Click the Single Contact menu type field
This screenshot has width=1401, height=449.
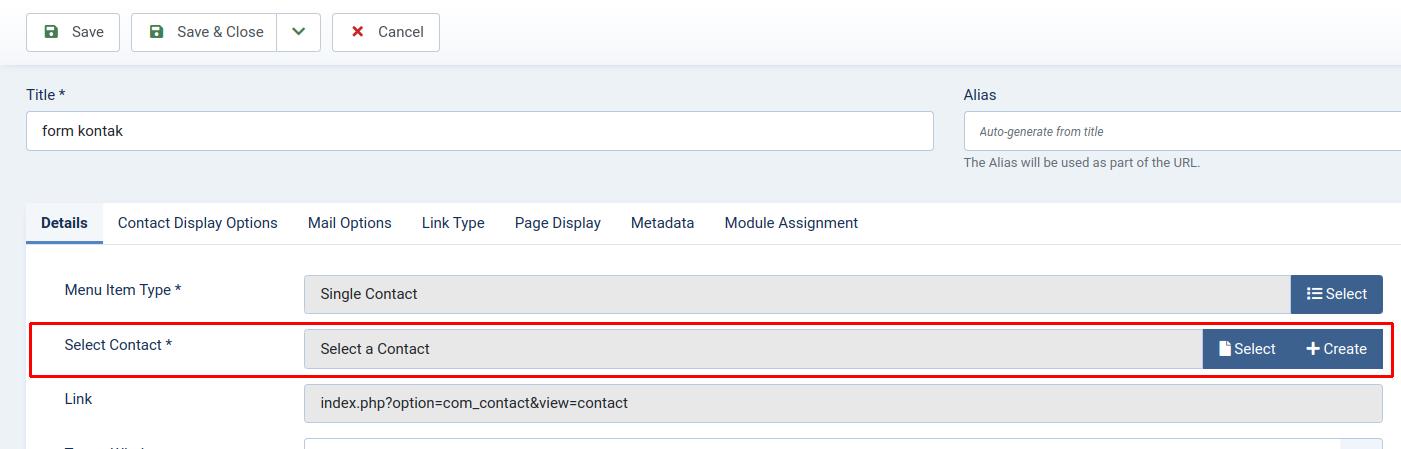click(x=796, y=294)
